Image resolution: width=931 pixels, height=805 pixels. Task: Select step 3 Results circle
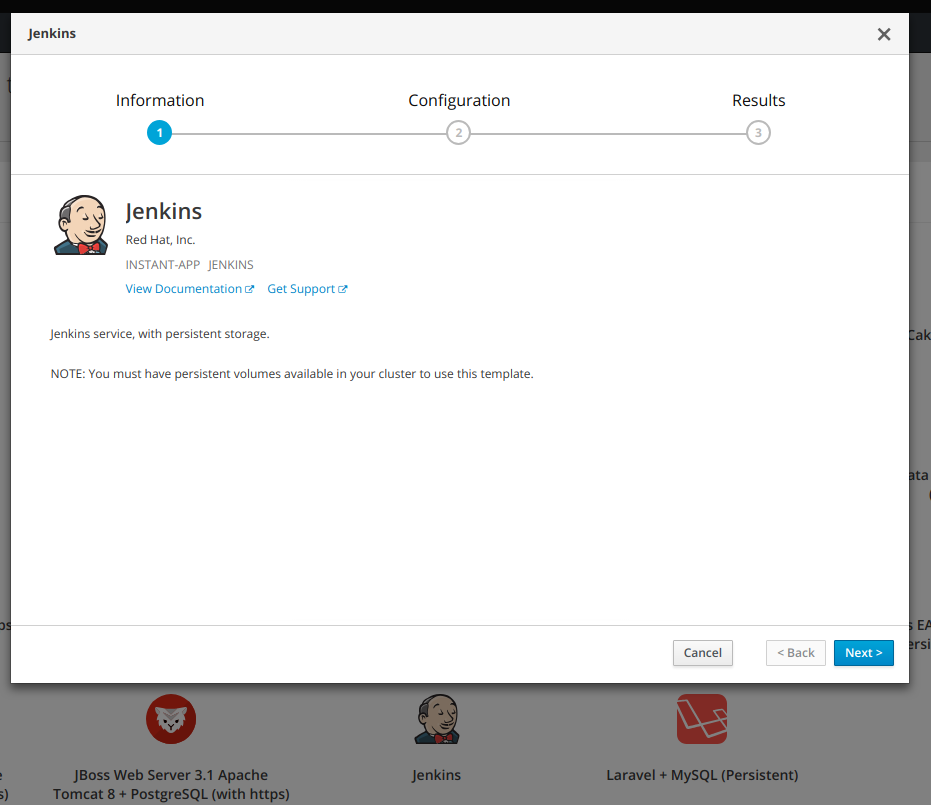tap(758, 132)
